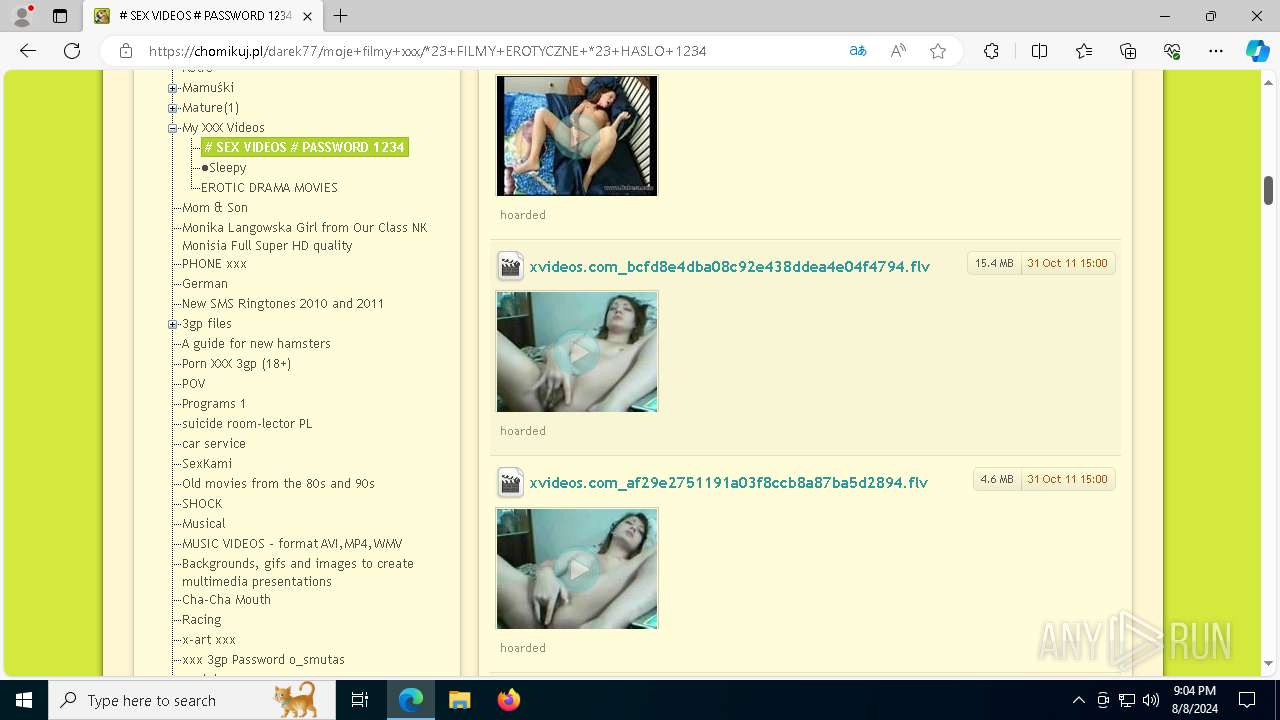1280x720 pixels.
Task: Launch the Copilot sidebar icon
Action: point(1257,51)
